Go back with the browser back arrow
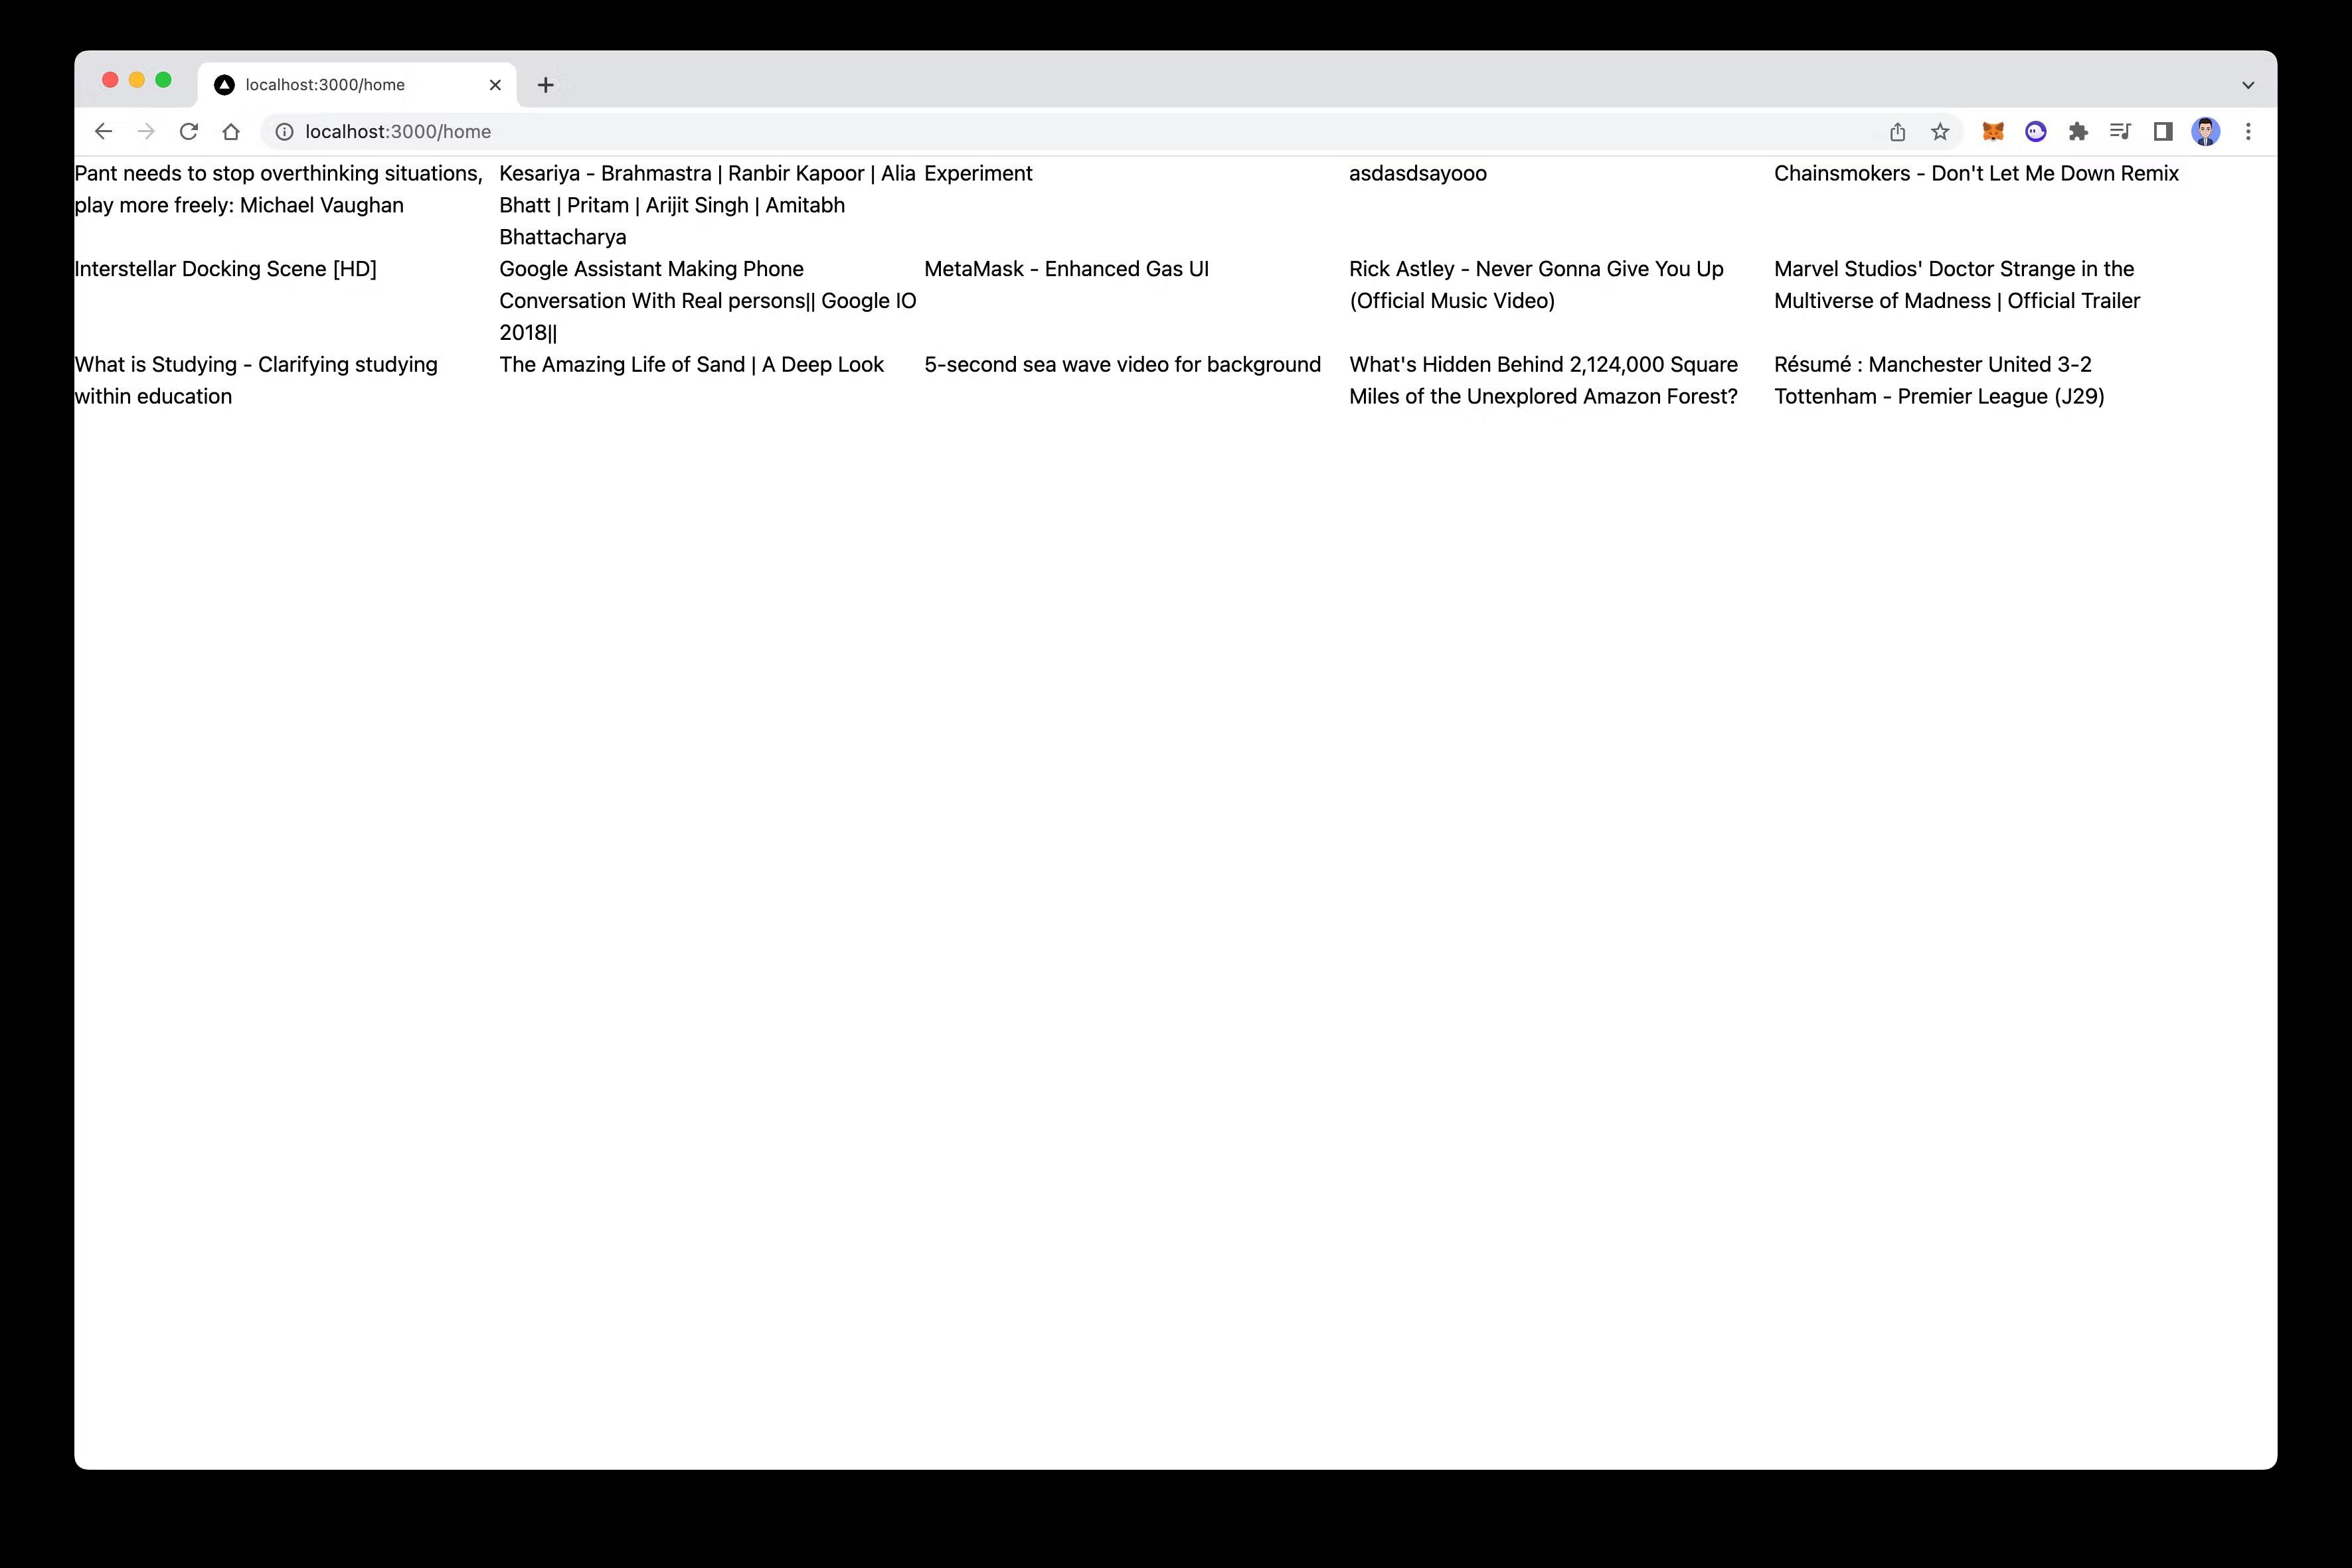The width and height of the screenshot is (2352, 1568). pos(103,132)
